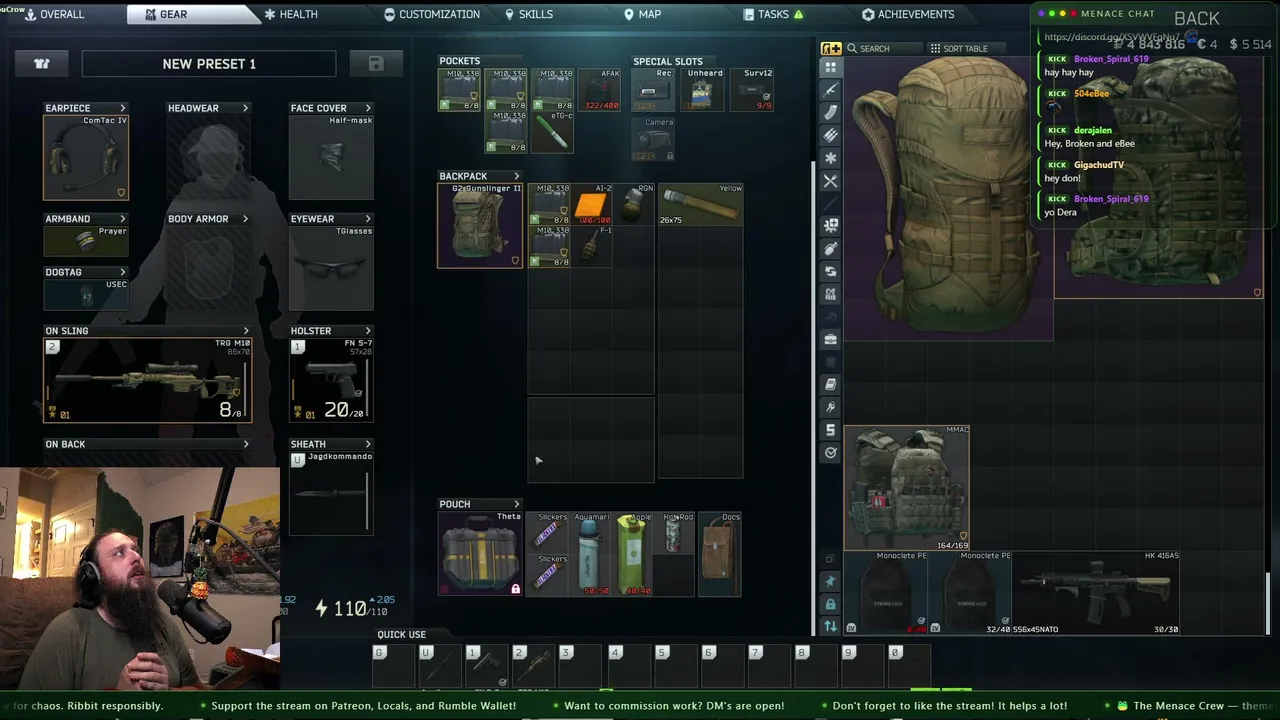Select the MMAC plate carrier in stash
The image size is (1280, 720).
coord(906,488)
